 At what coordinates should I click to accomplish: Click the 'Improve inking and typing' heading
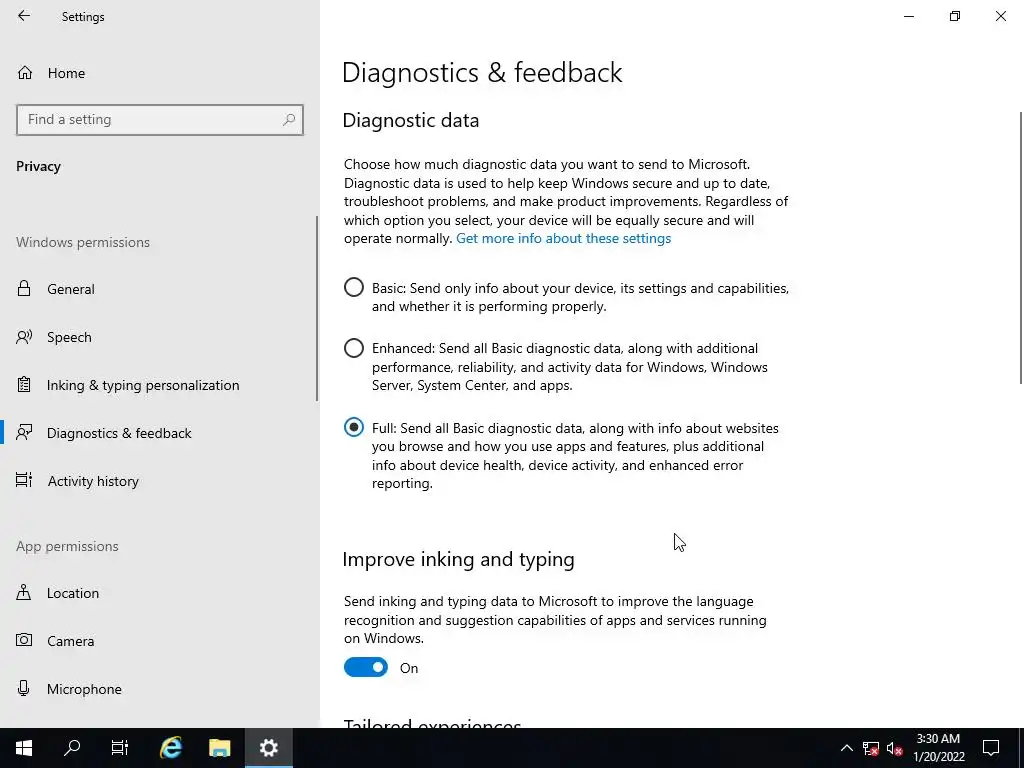pos(458,560)
